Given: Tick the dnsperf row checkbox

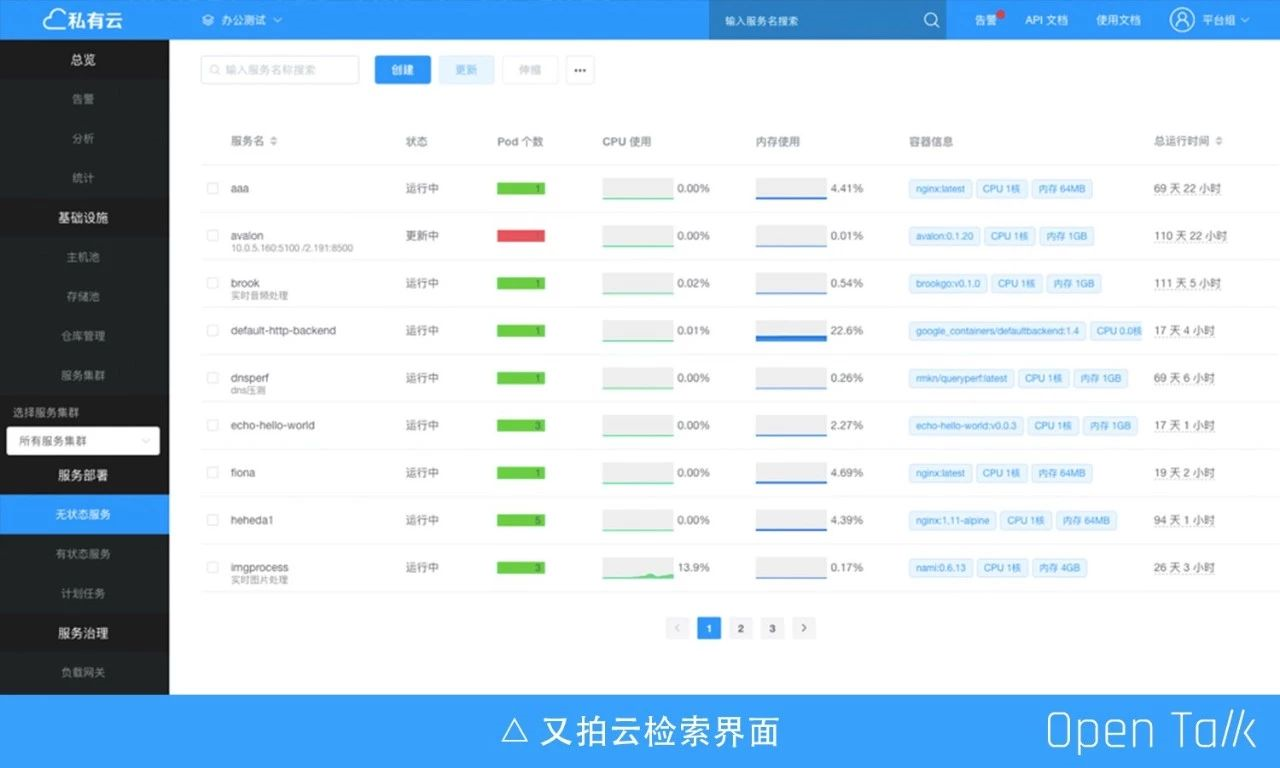Looking at the screenshot, I should tap(212, 378).
